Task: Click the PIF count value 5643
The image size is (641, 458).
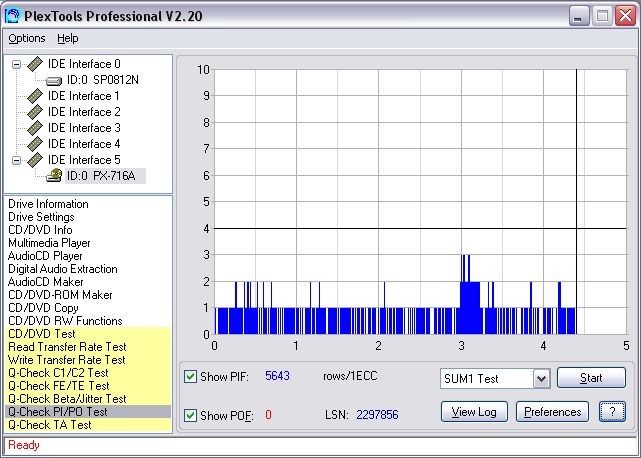Action: pyautogui.click(x=277, y=376)
